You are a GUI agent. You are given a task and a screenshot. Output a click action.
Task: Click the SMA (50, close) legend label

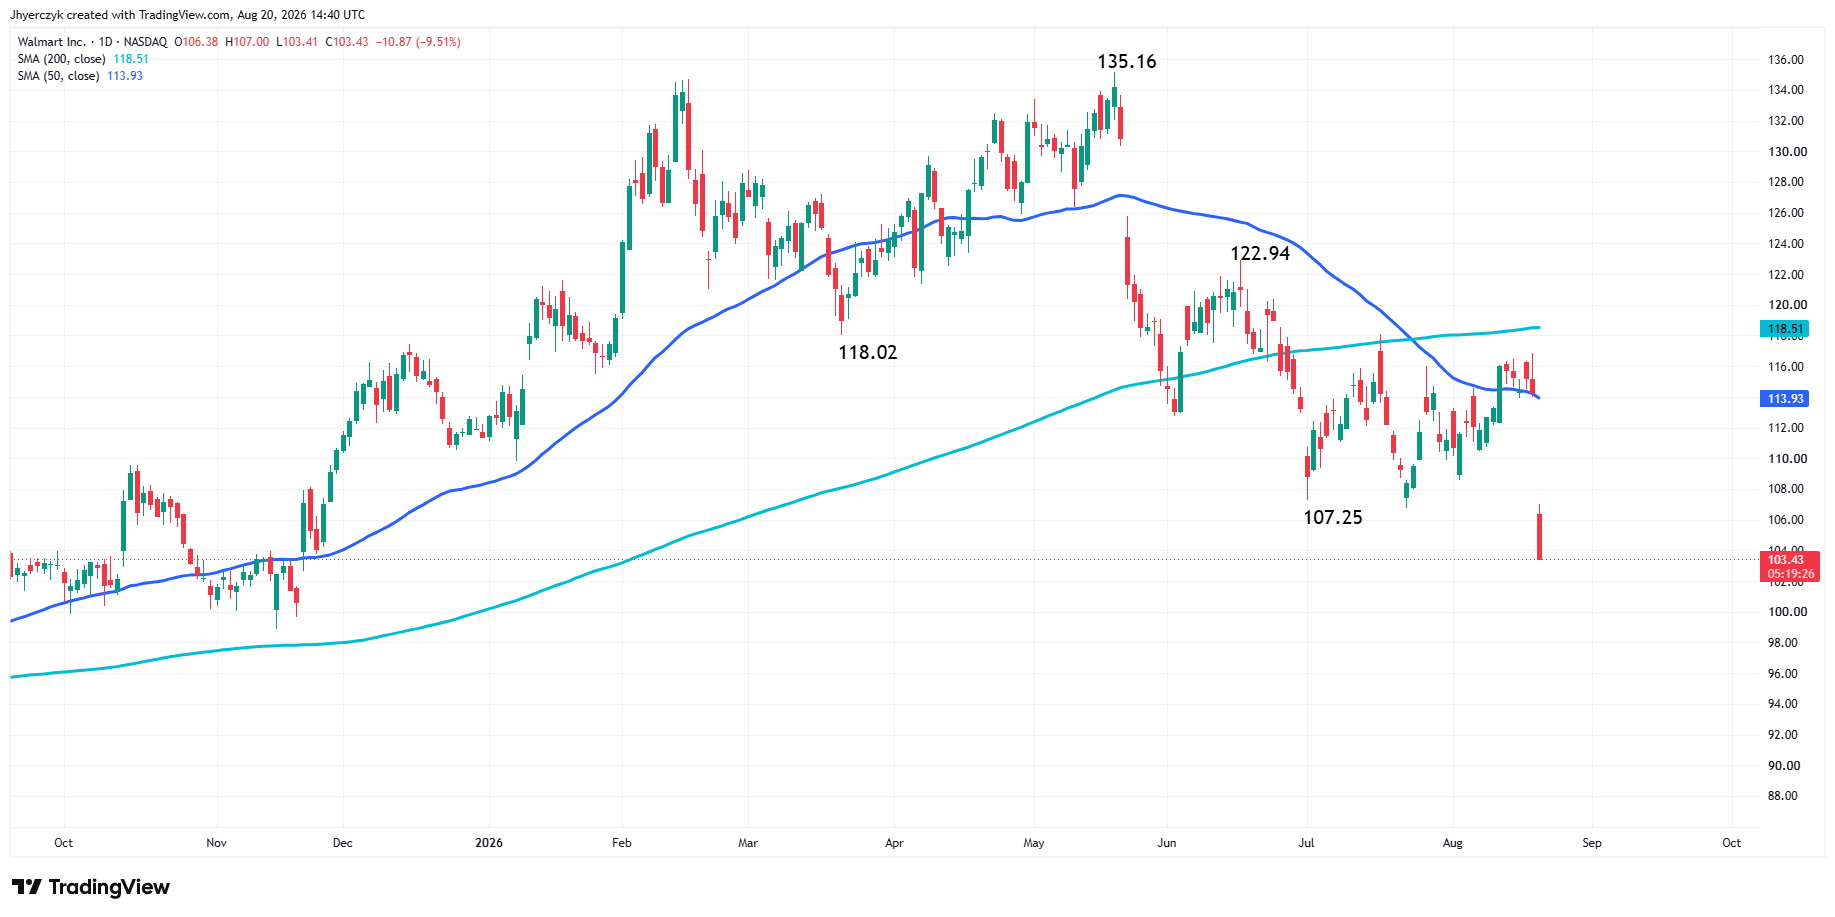click(58, 76)
